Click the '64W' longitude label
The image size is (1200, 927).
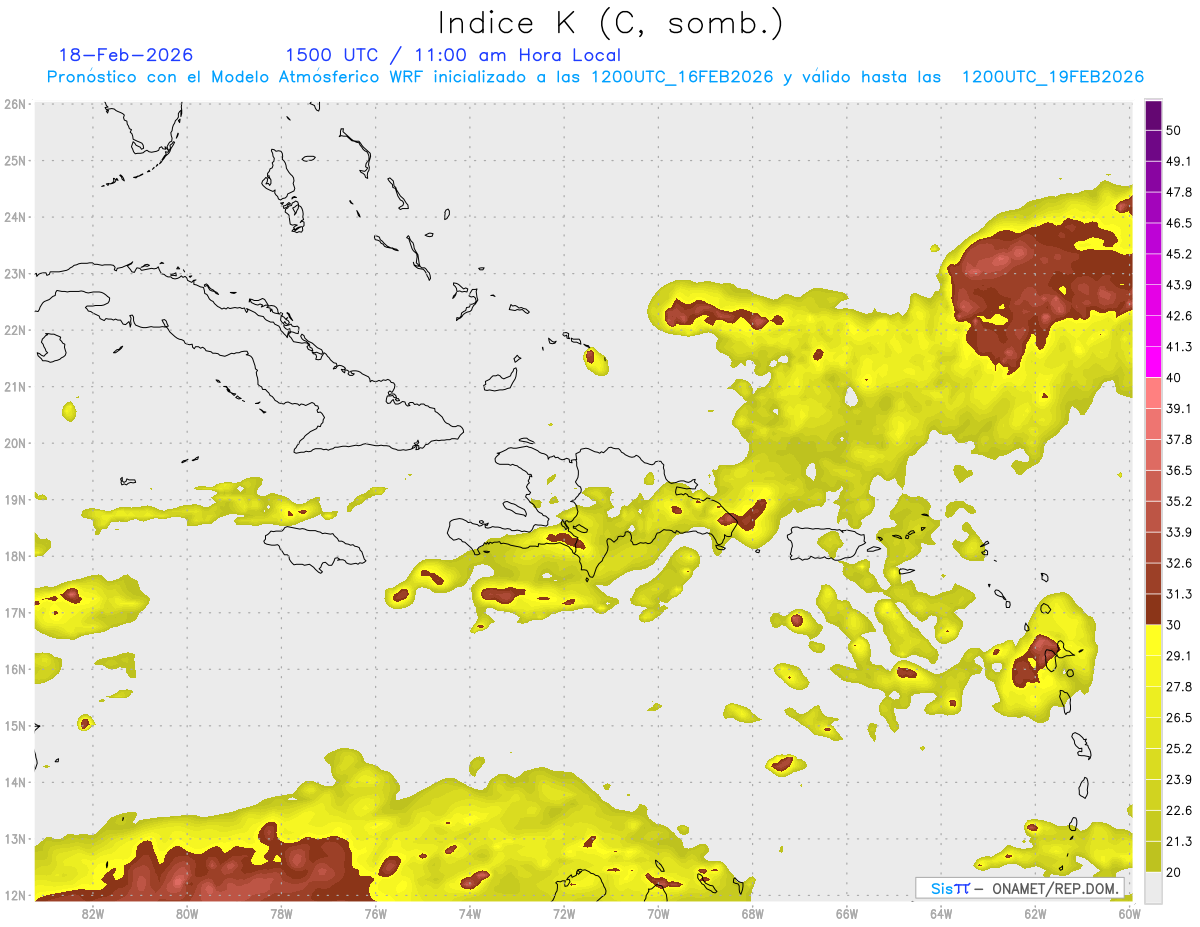tap(941, 913)
